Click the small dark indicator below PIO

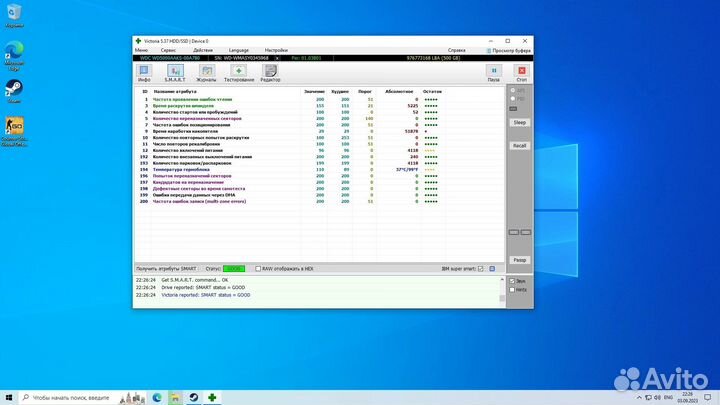point(513,109)
